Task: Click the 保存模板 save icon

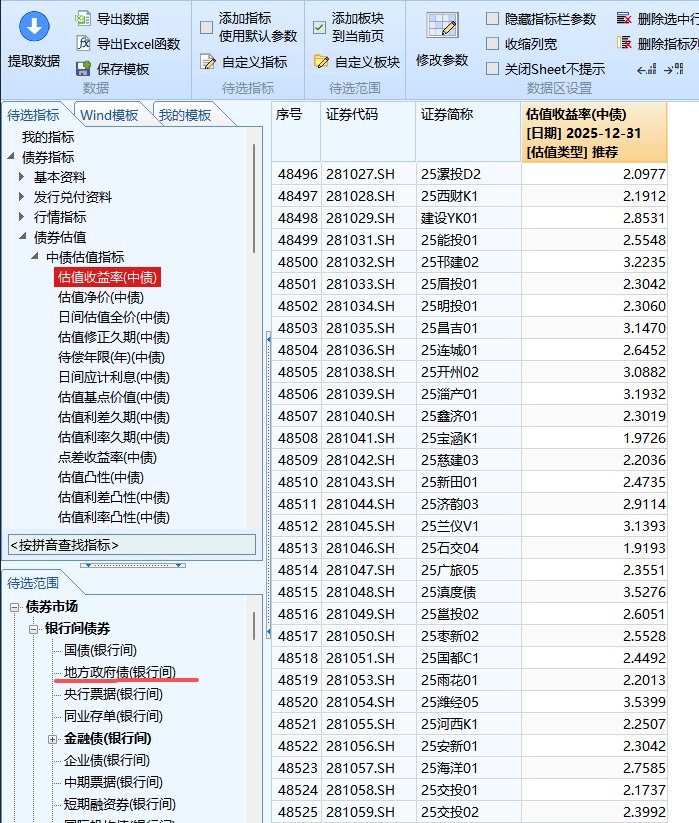Action: [85, 68]
